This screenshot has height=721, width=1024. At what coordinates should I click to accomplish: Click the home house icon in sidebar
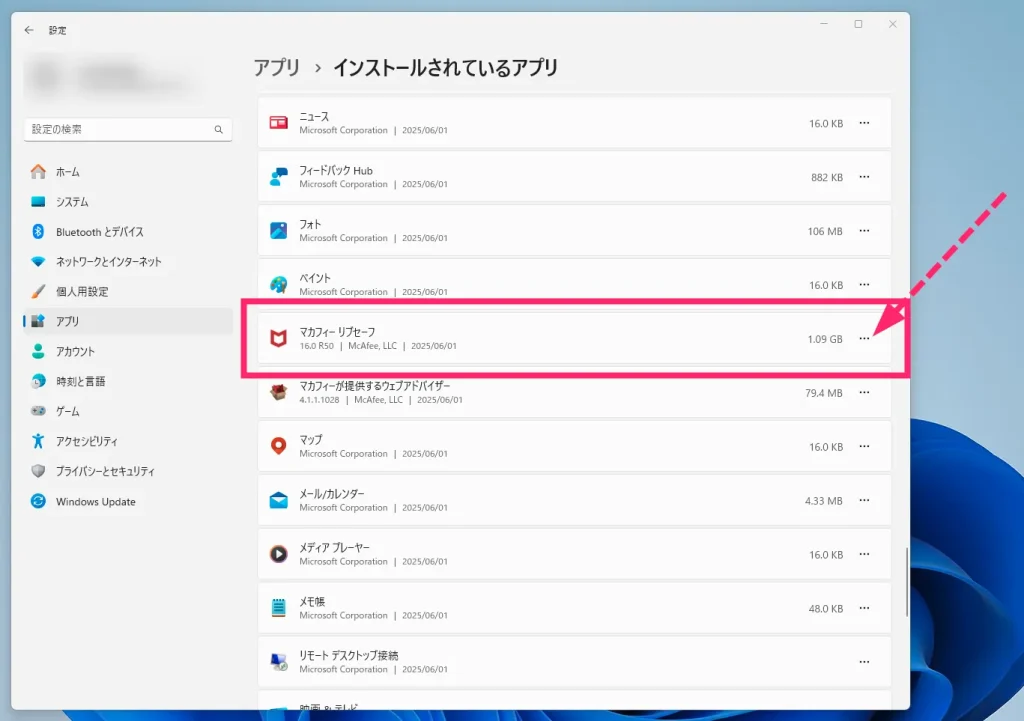pos(39,172)
